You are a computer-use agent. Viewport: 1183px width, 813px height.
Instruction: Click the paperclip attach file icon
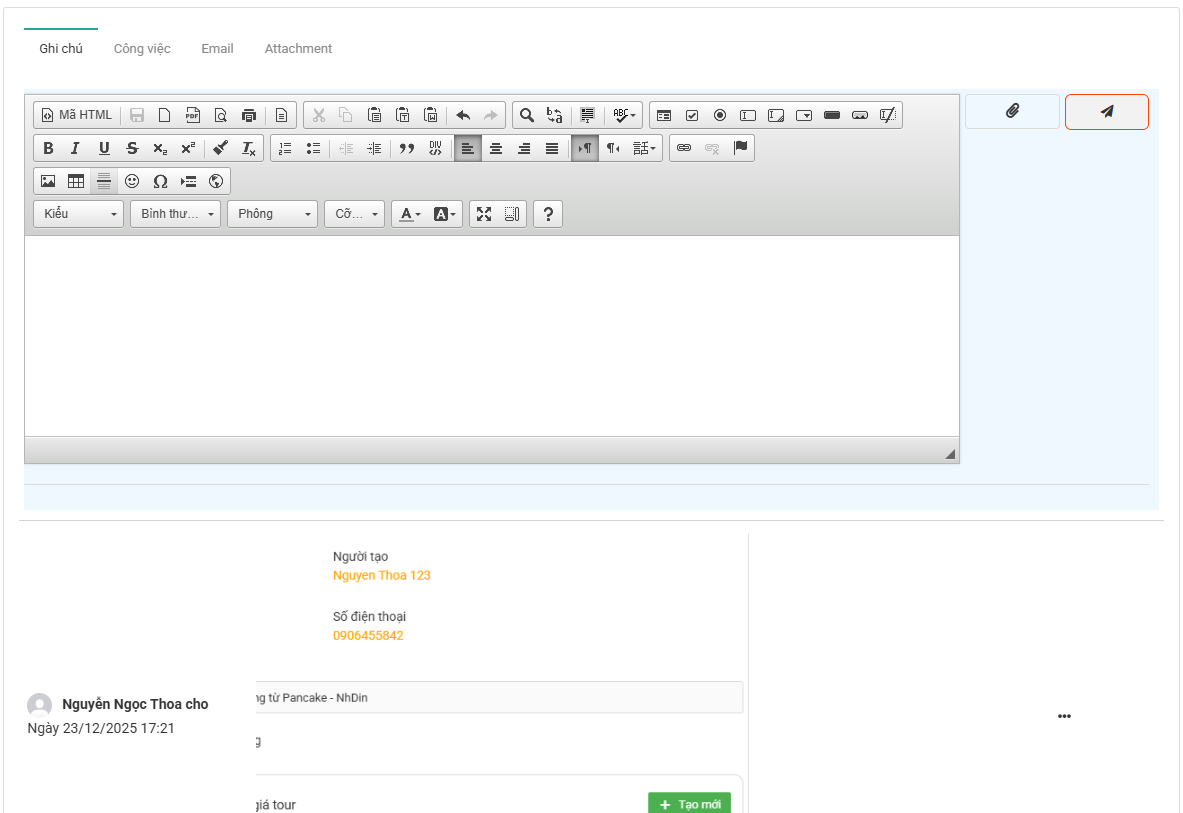(1012, 112)
